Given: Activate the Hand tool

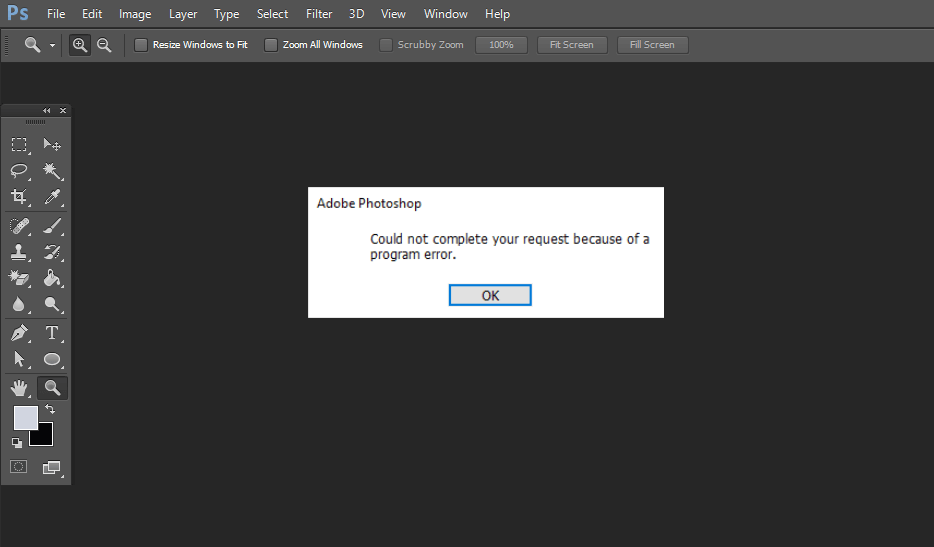Looking at the screenshot, I should click(x=19, y=388).
